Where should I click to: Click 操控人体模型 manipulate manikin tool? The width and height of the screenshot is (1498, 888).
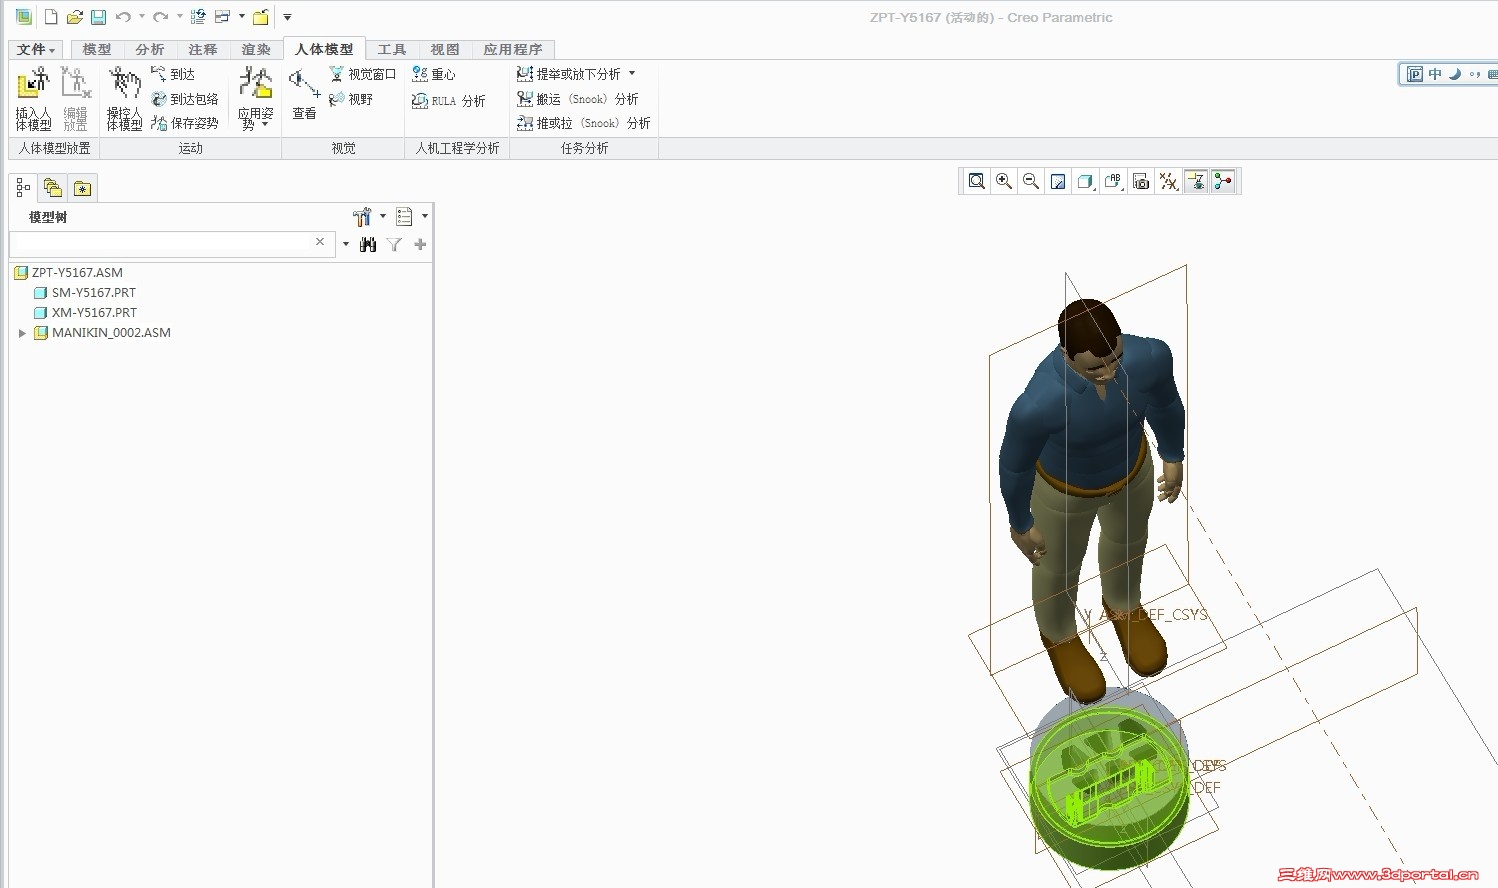point(125,98)
